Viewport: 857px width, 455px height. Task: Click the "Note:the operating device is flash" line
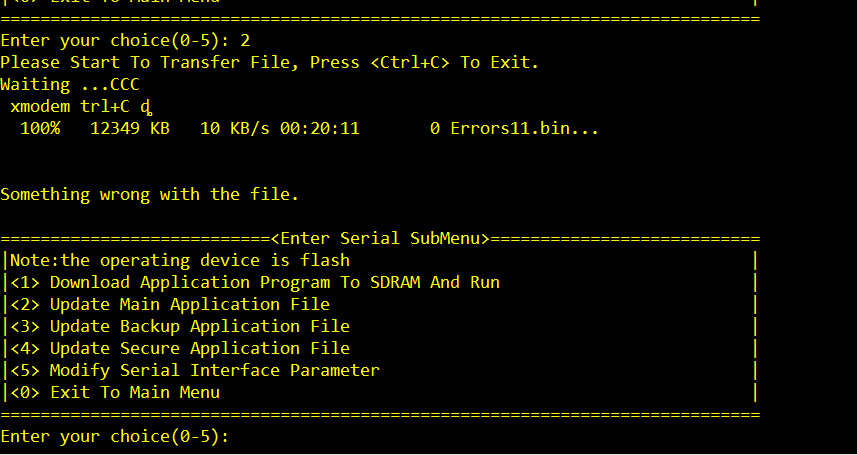178,260
